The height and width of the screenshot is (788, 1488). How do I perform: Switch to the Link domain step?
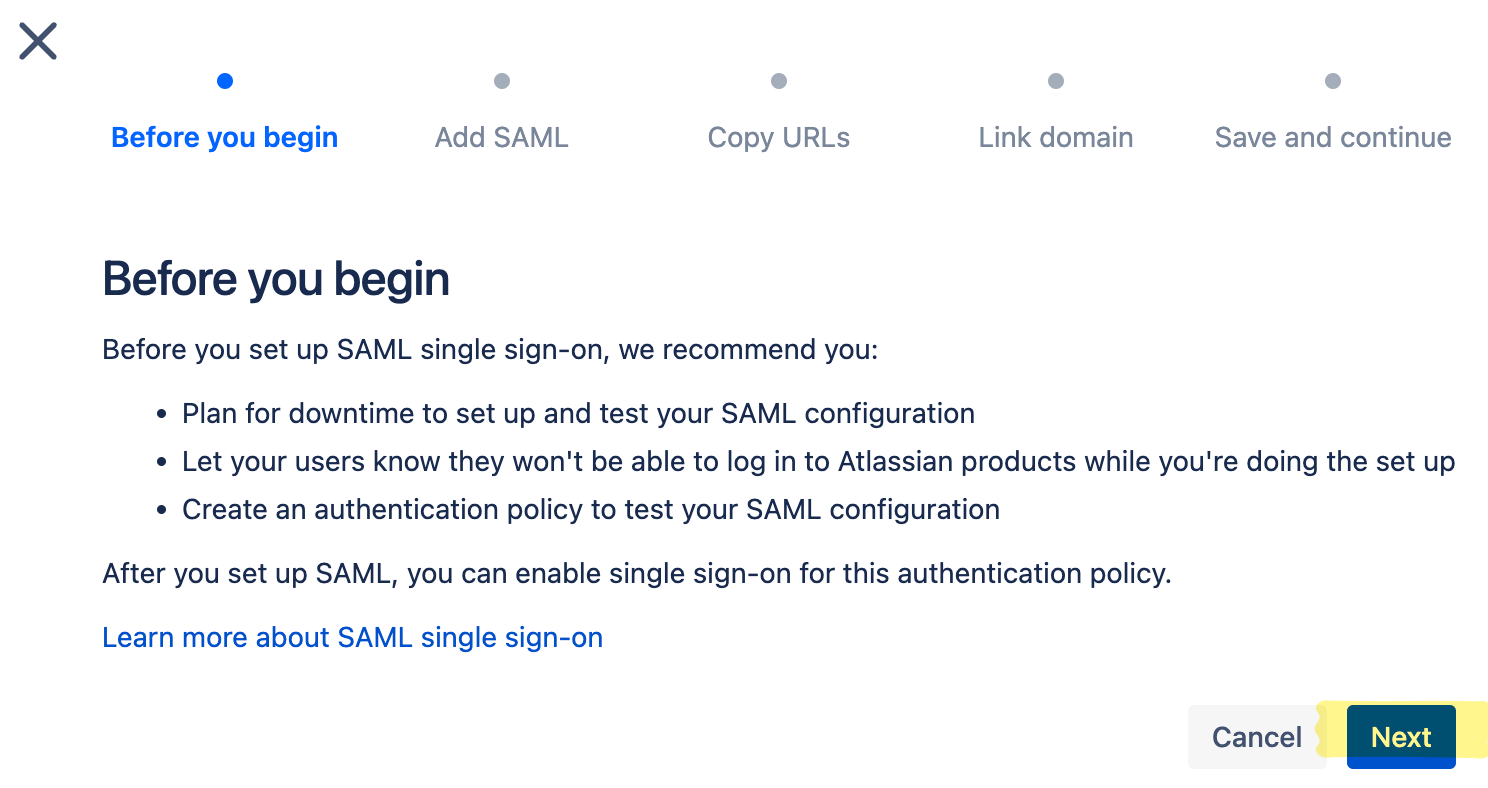coord(1056,137)
